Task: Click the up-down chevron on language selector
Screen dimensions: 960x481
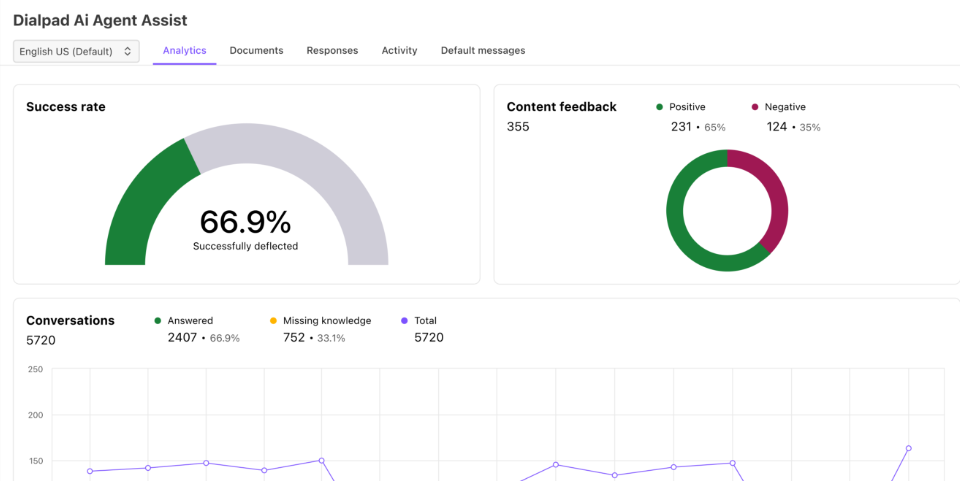Action: click(128, 51)
